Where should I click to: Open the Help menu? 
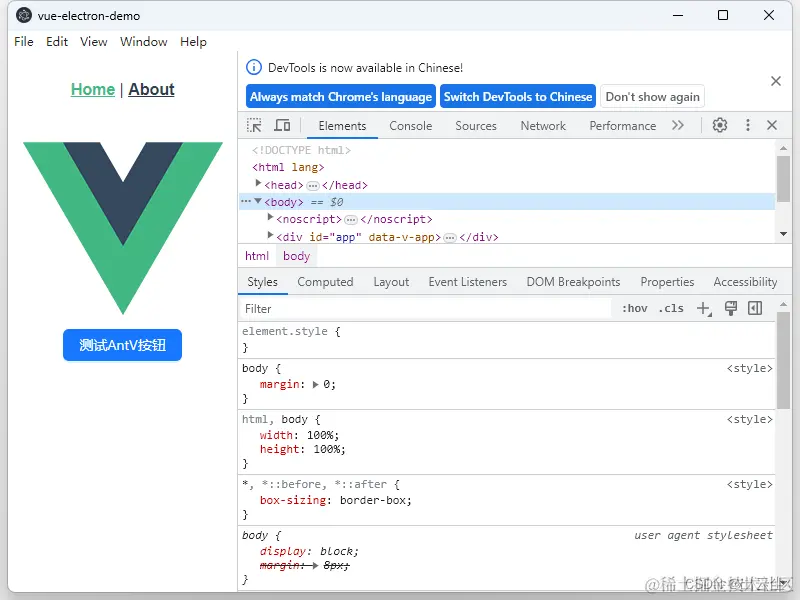(193, 42)
